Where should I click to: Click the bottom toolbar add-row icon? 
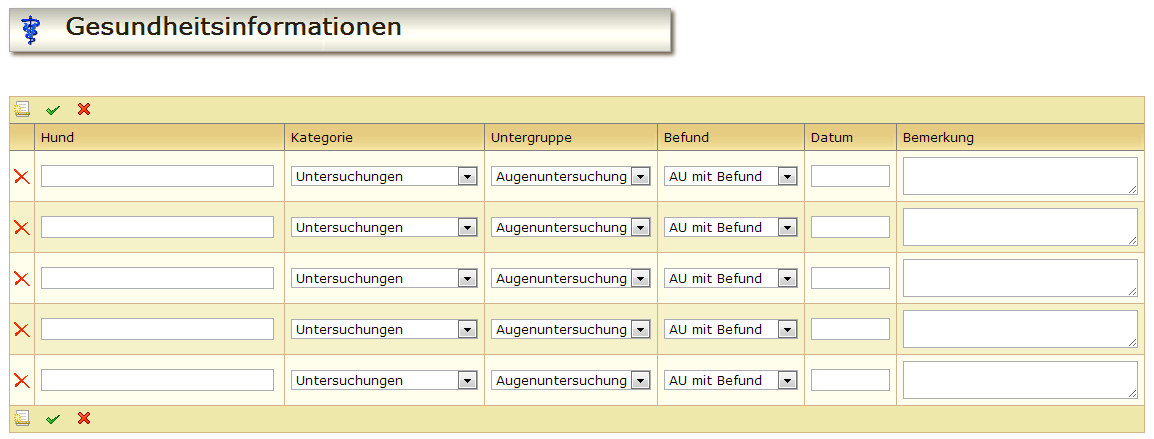(x=22, y=418)
